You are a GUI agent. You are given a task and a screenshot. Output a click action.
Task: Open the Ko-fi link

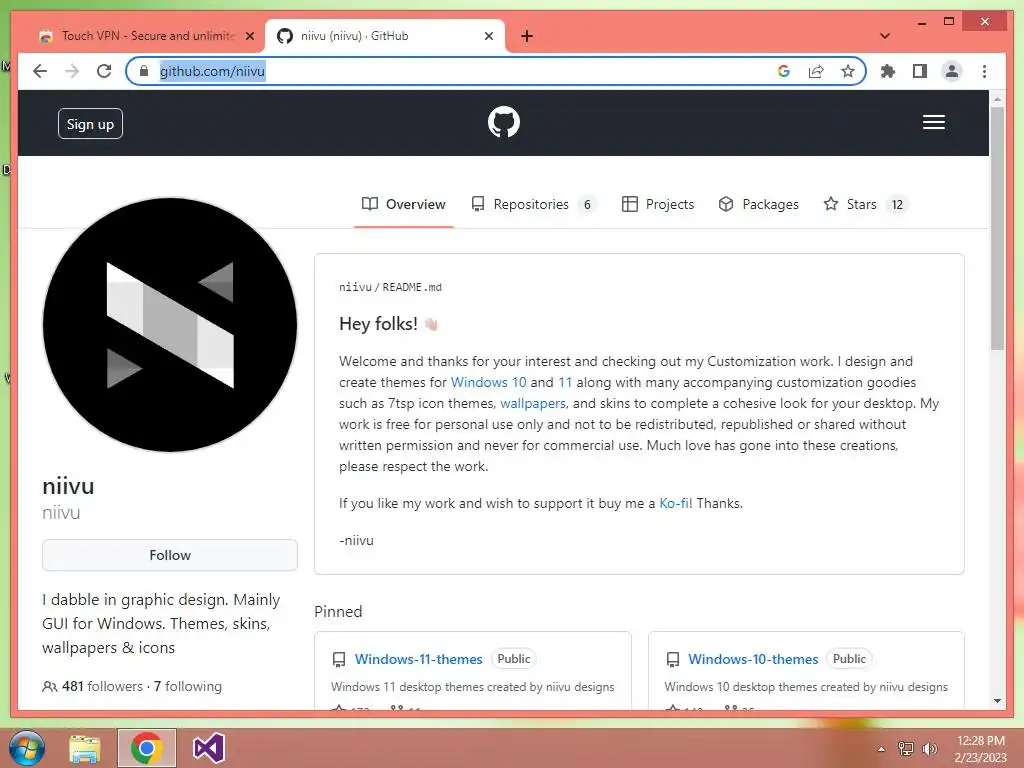point(674,504)
